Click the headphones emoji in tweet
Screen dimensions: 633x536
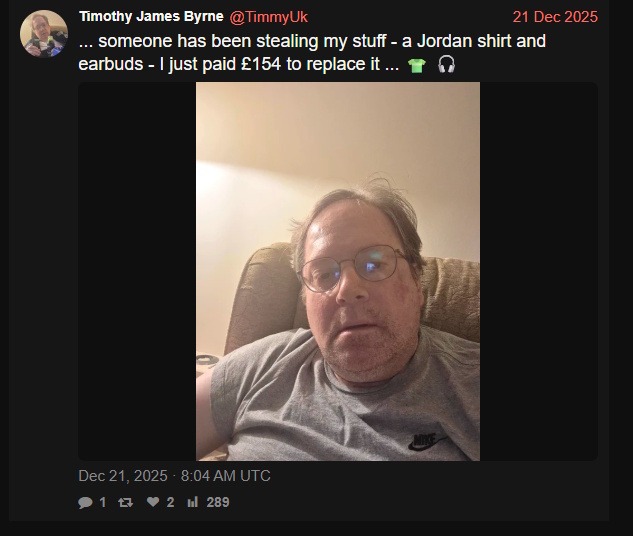[x=446, y=65]
